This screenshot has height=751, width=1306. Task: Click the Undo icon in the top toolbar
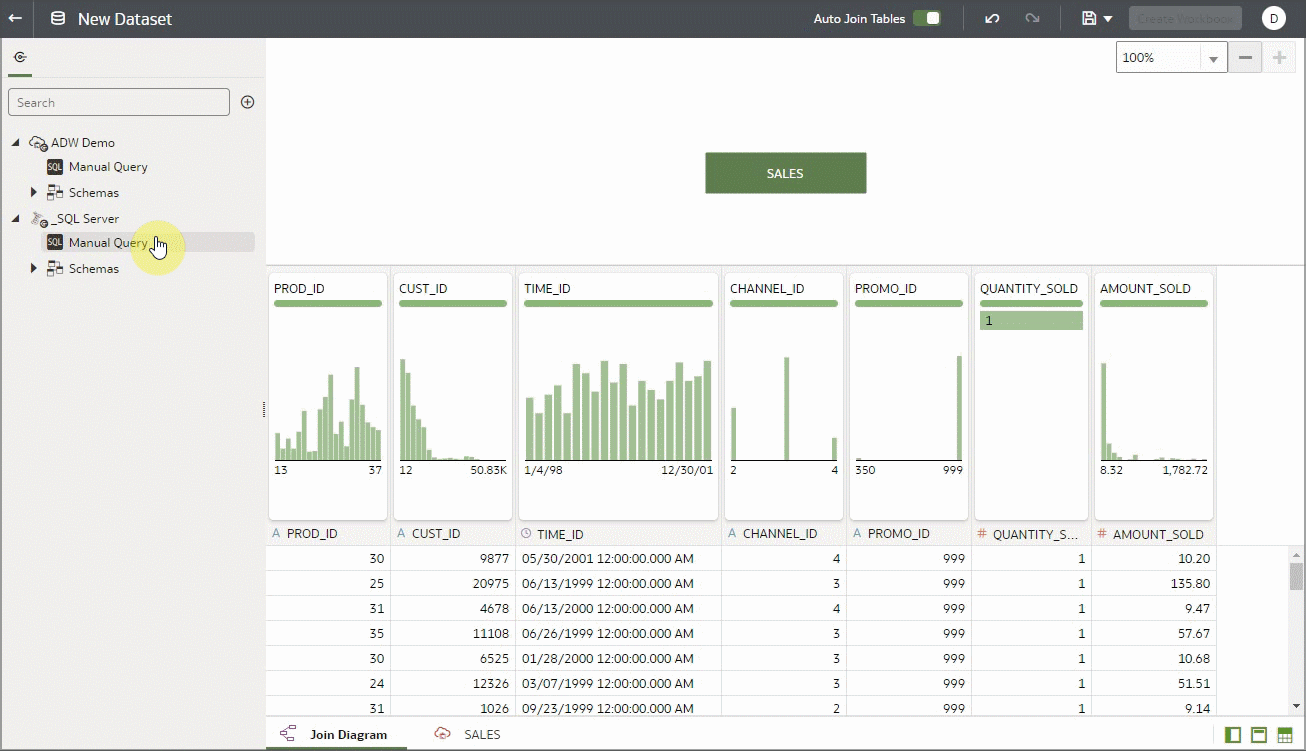[991, 18]
